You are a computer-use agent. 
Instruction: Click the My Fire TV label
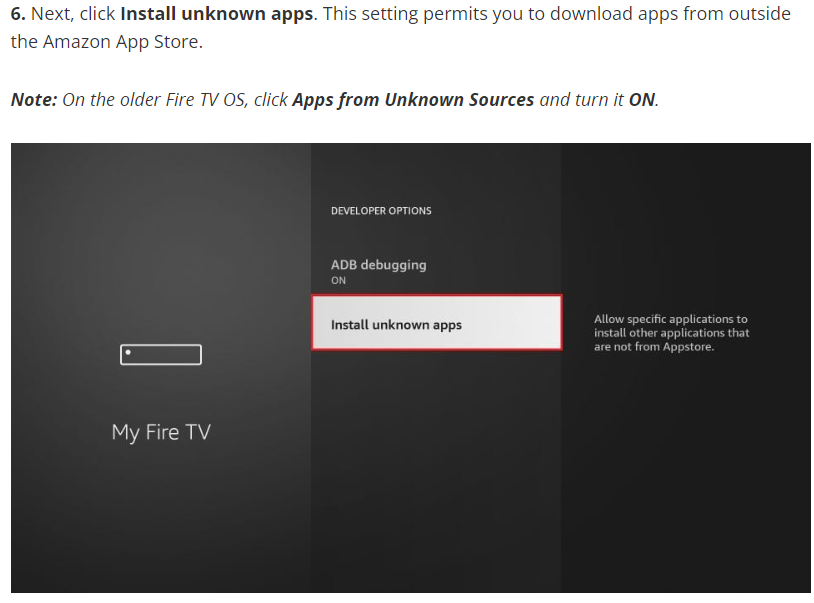pyautogui.click(x=161, y=432)
